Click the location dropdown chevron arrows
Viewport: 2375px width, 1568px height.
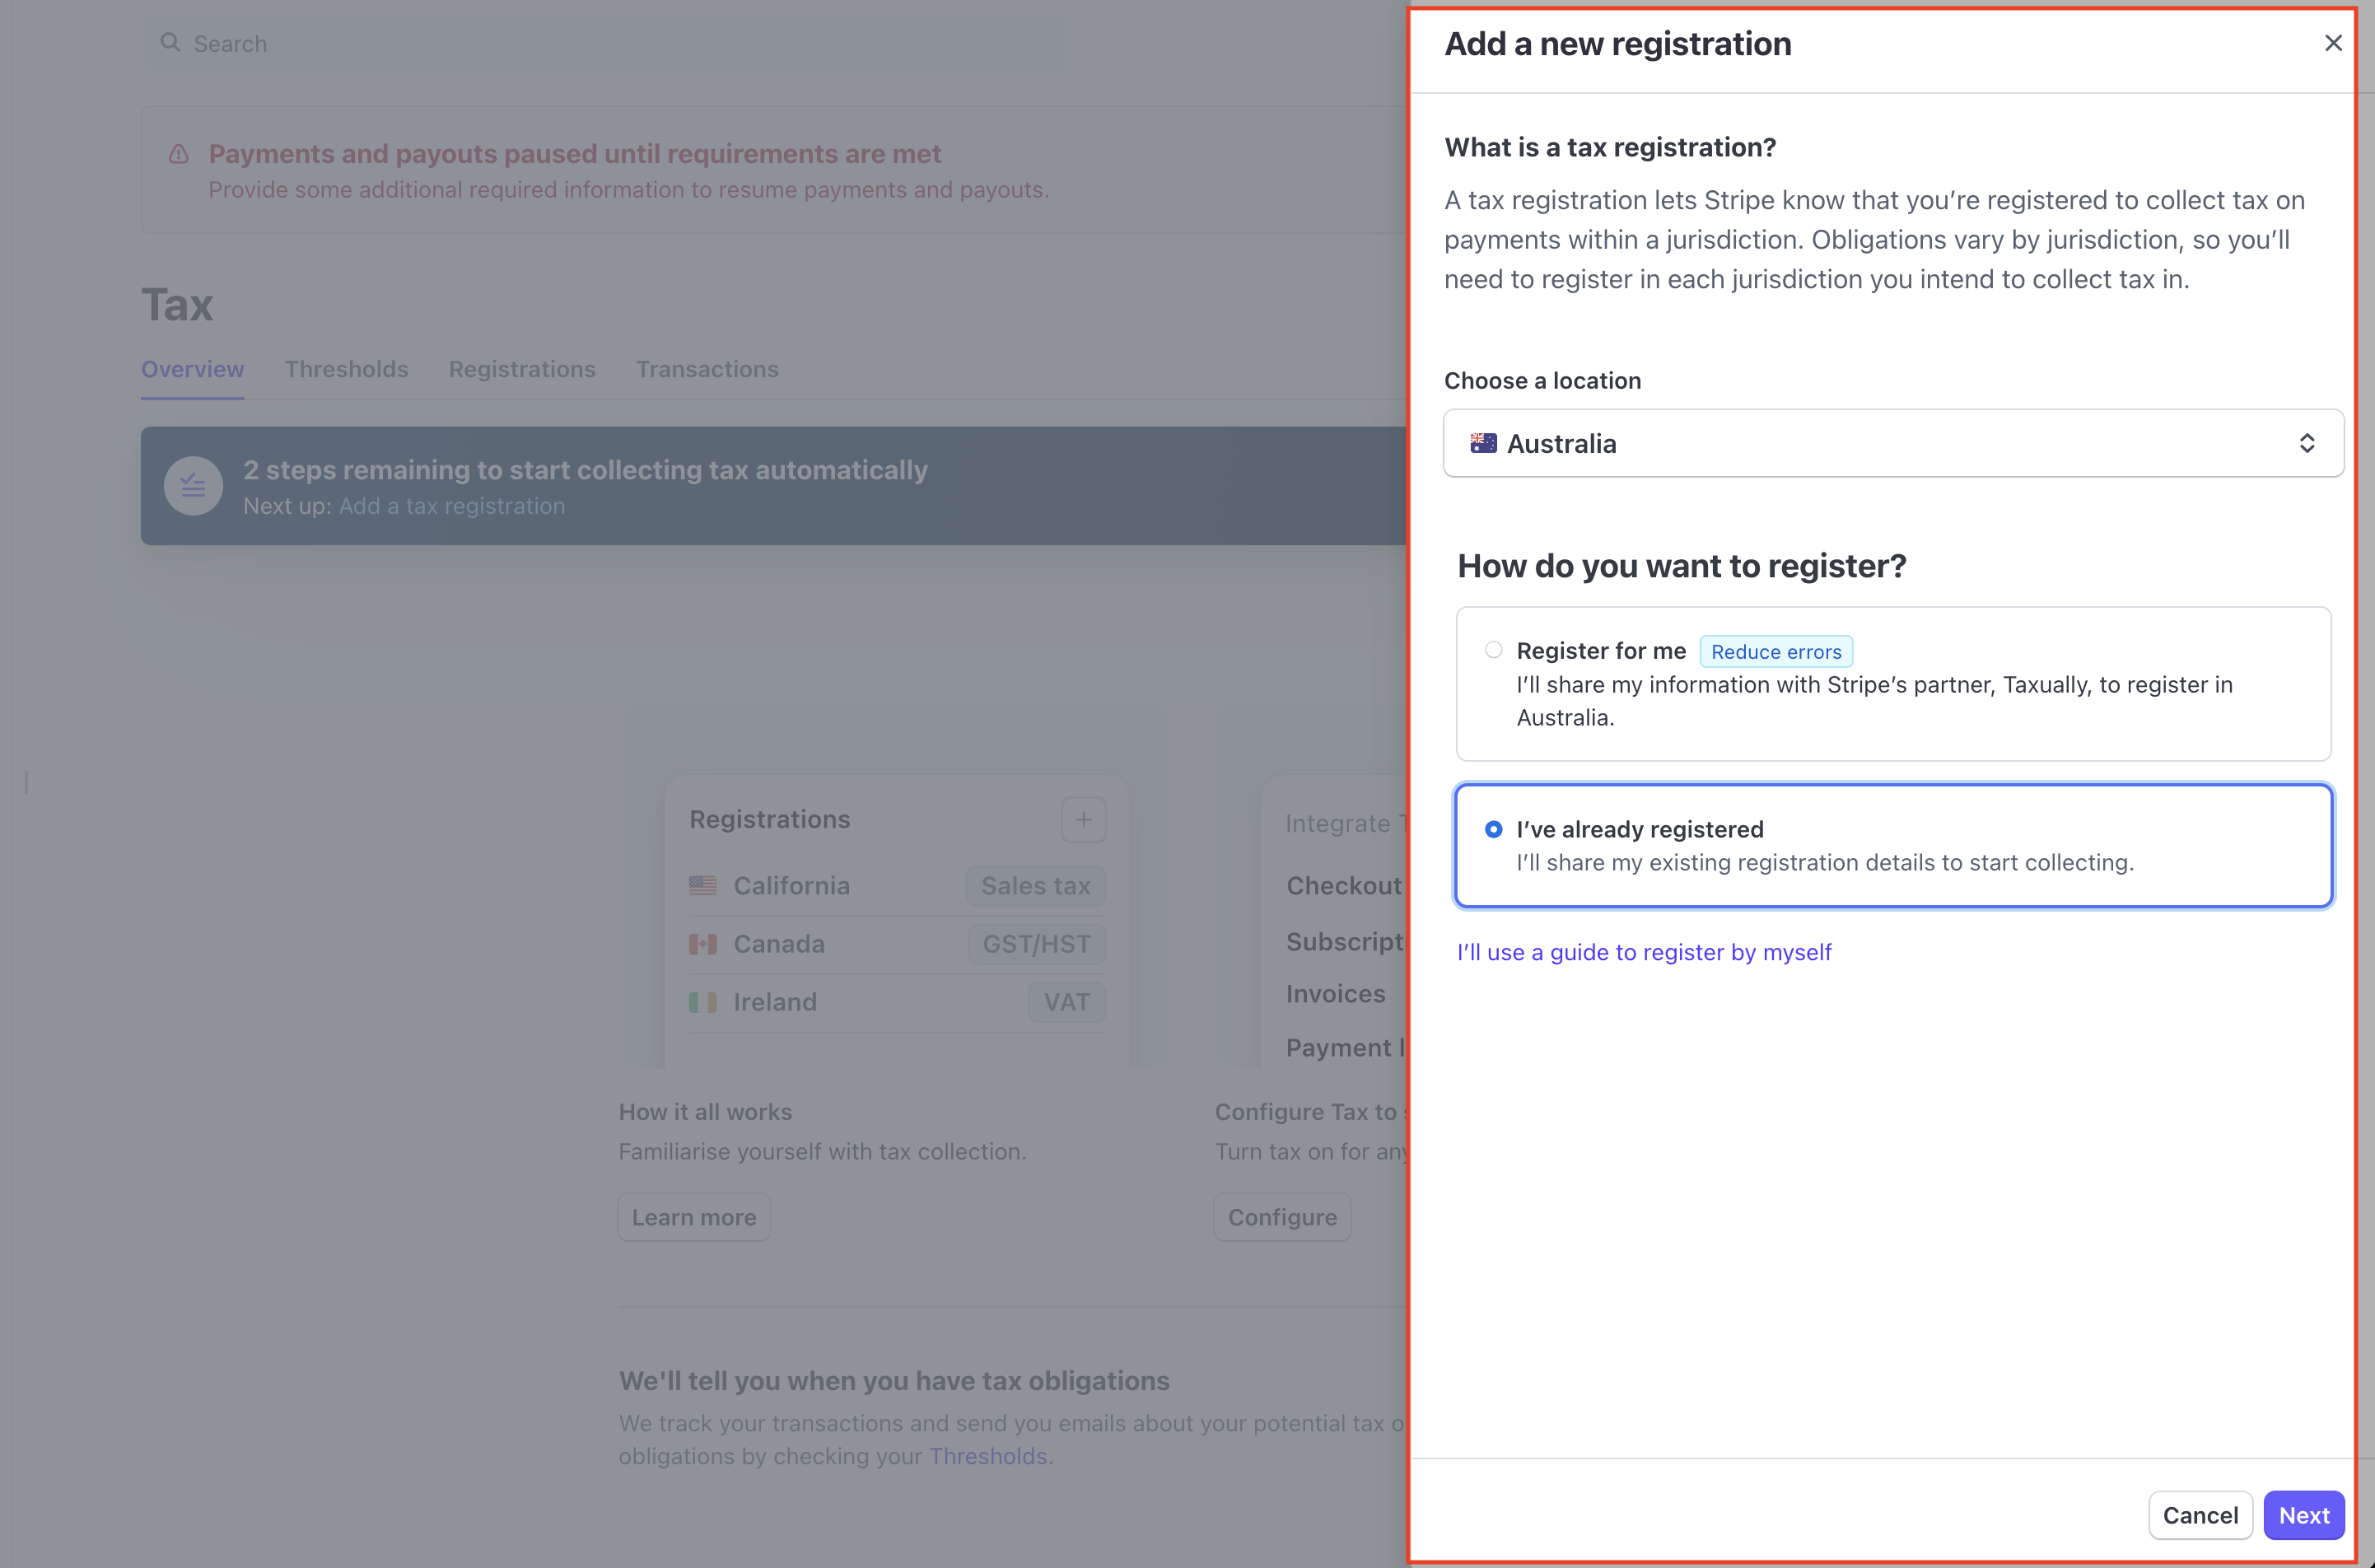(x=2306, y=443)
